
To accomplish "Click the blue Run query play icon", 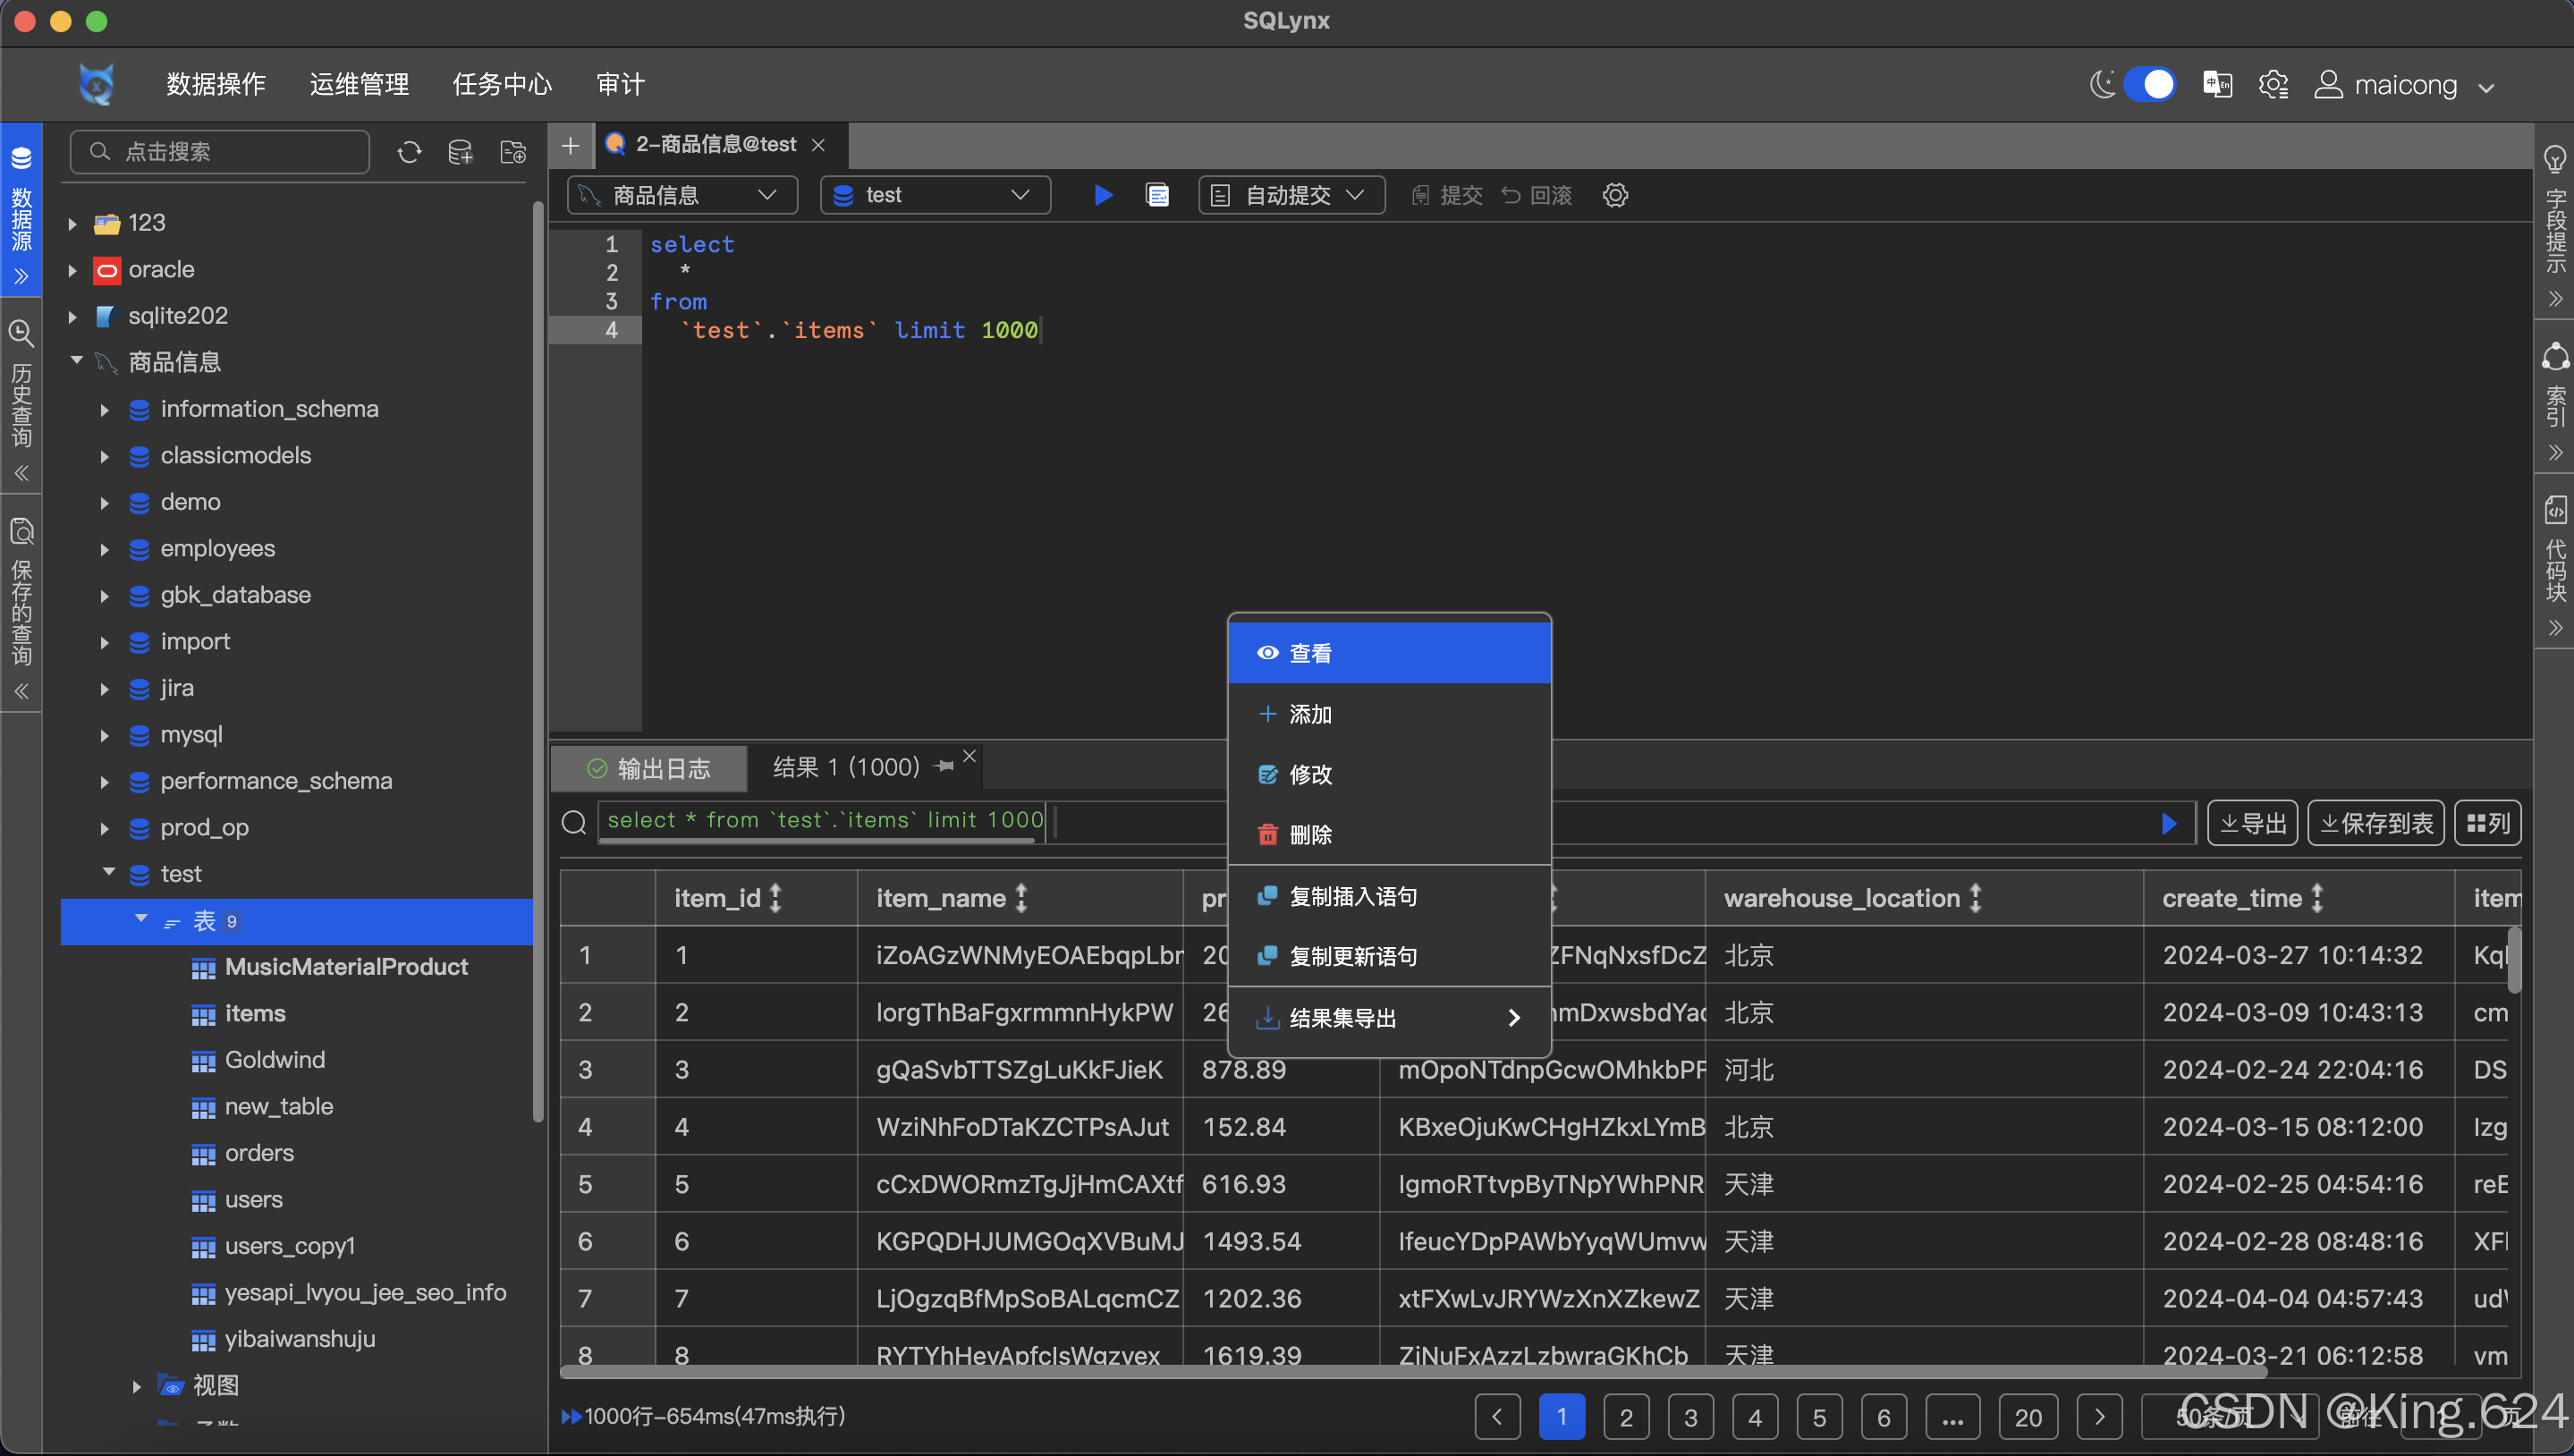I will [x=1103, y=195].
